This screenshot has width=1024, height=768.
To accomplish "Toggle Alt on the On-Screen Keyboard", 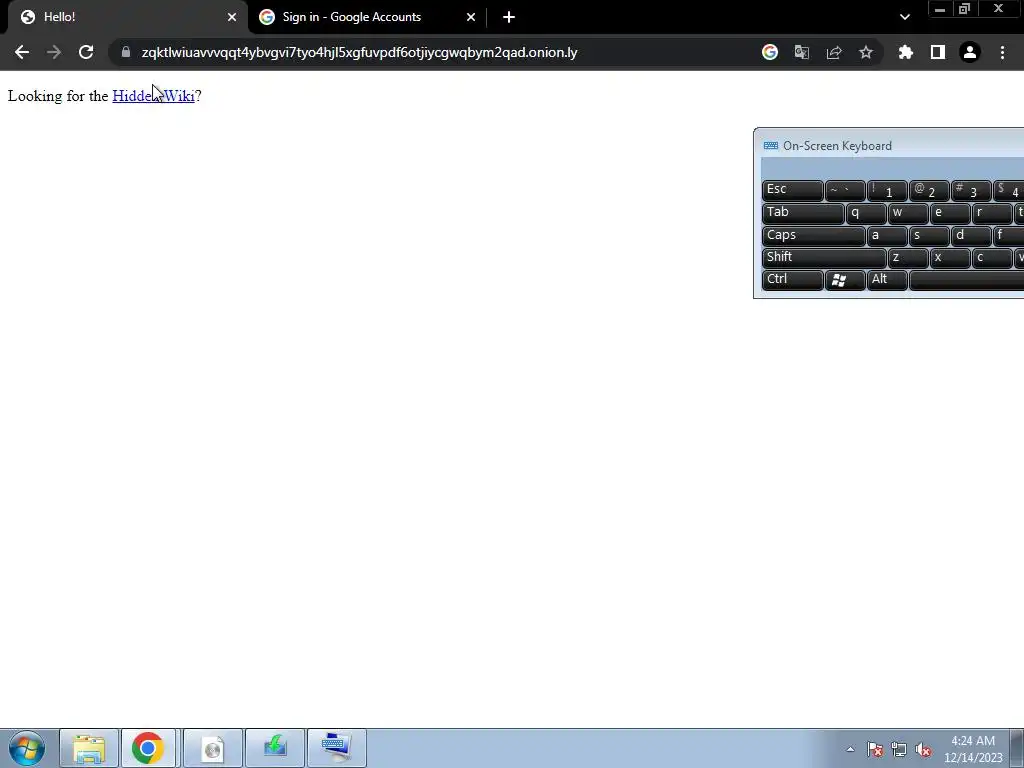I will click(886, 280).
